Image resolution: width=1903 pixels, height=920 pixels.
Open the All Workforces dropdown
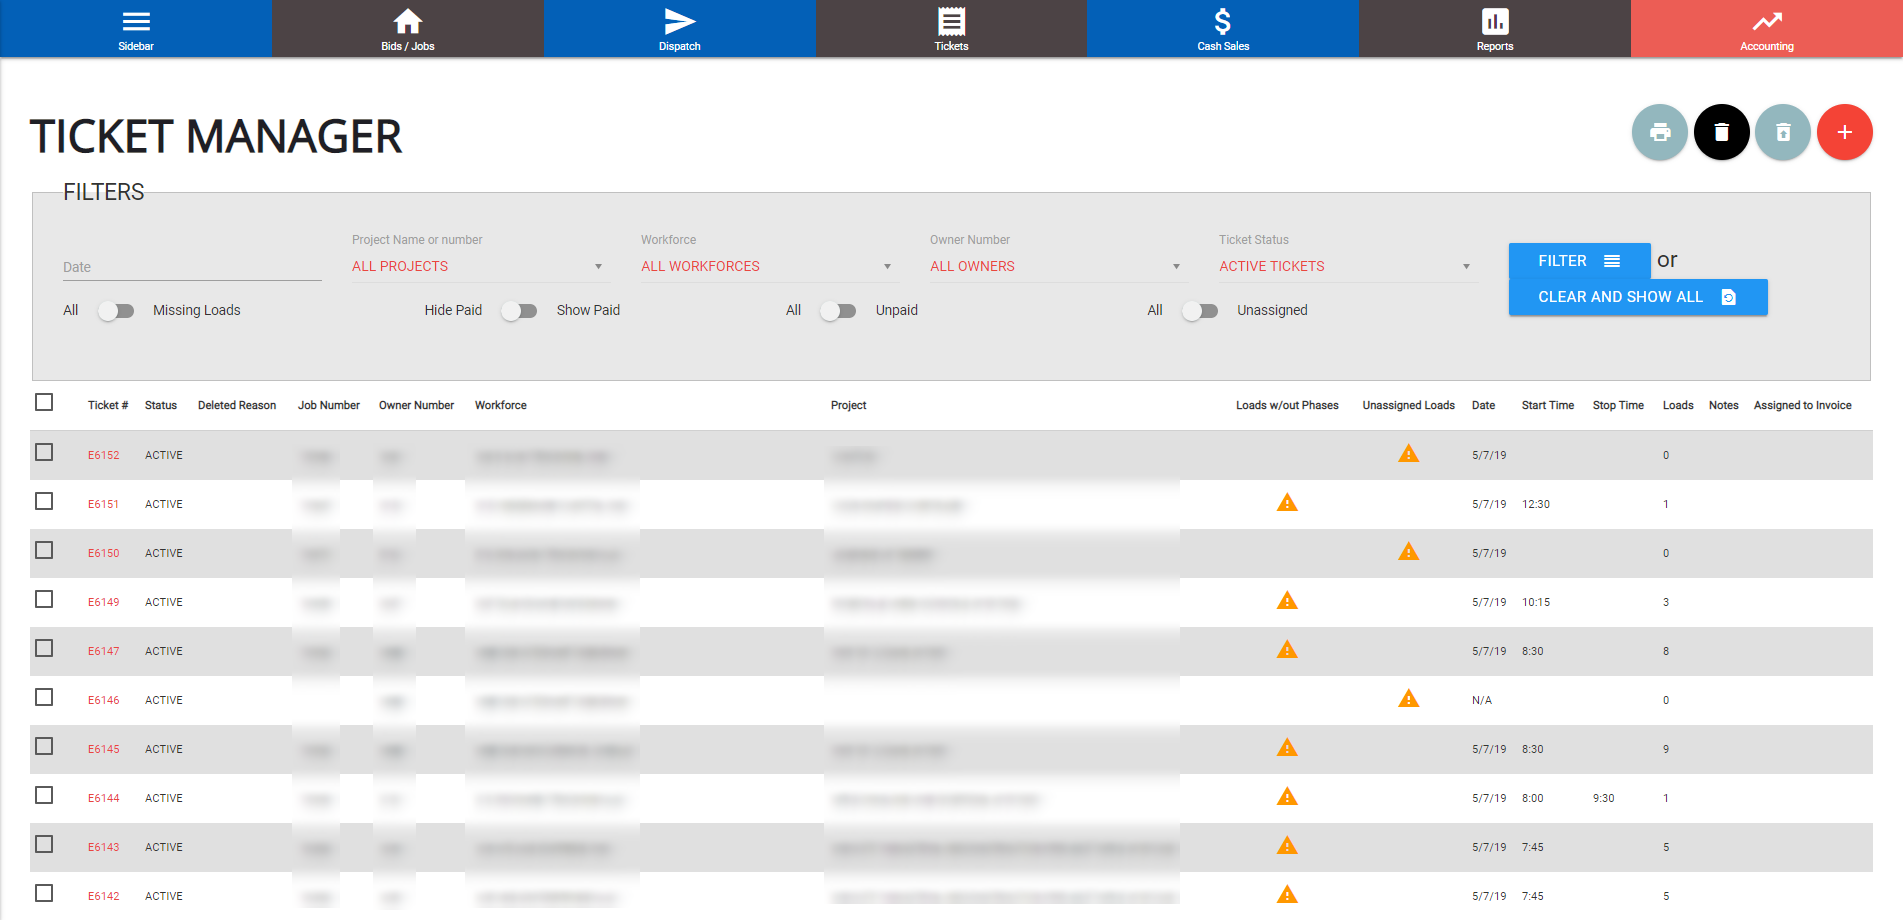click(x=767, y=266)
